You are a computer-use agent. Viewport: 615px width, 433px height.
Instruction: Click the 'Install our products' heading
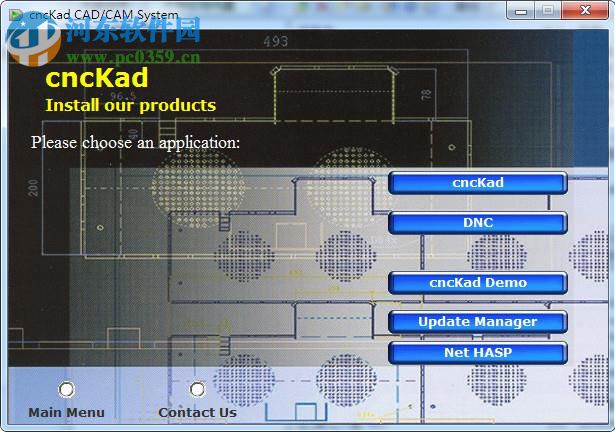coord(131,105)
